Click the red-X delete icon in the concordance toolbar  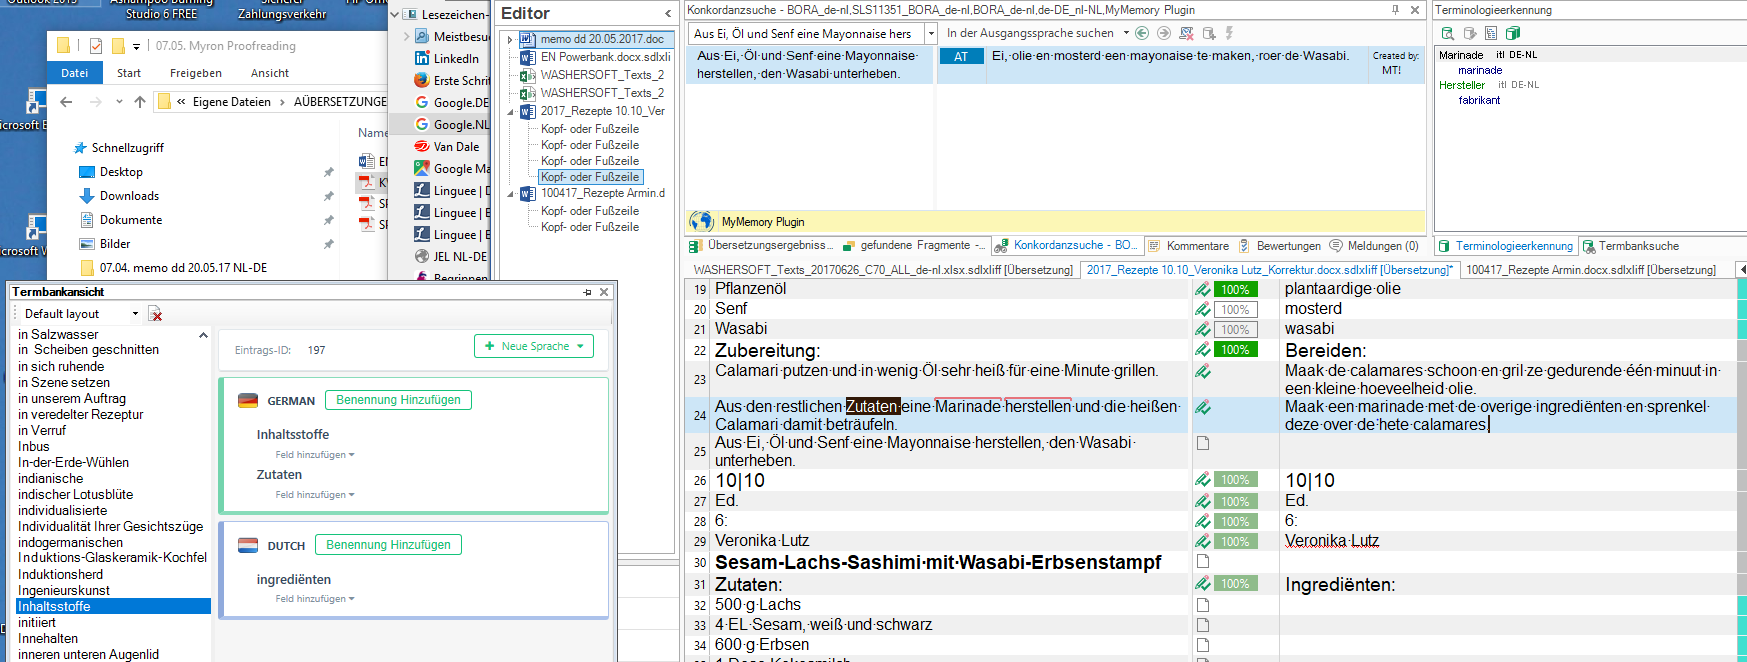1186,33
